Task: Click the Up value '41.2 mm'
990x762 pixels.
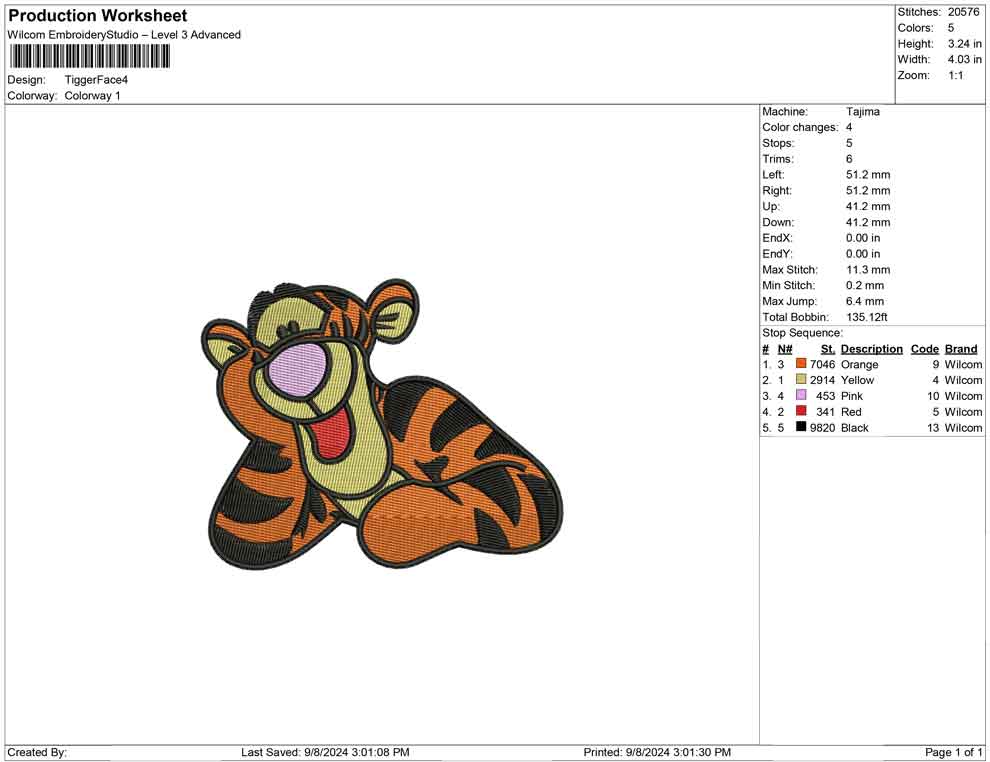Action: [x=868, y=206]
